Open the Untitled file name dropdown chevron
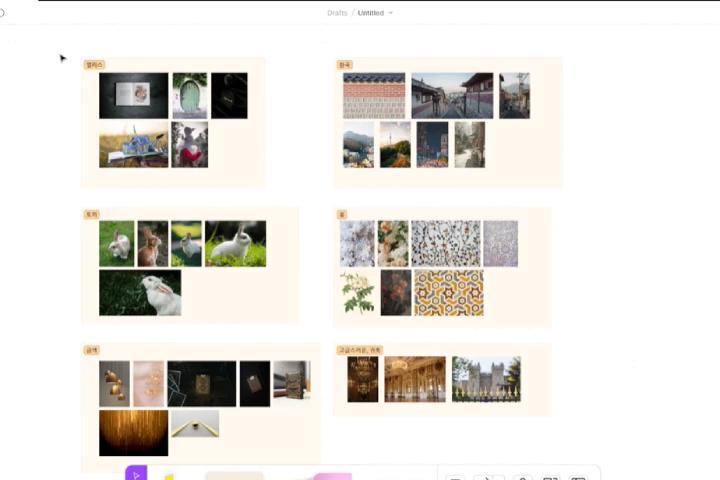The width and height of the screenshot is (720, 480). [x=391, y=13]
